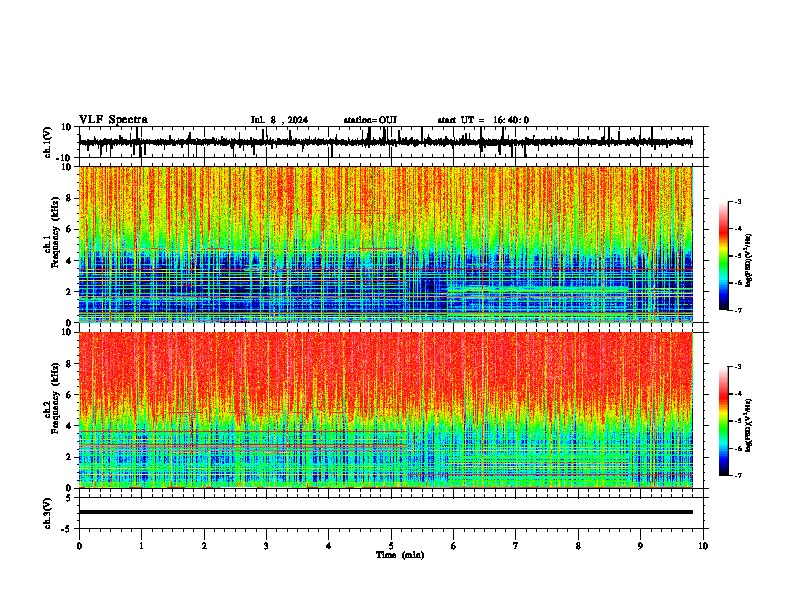Click time axis tick label "5"

pos(391,546)
